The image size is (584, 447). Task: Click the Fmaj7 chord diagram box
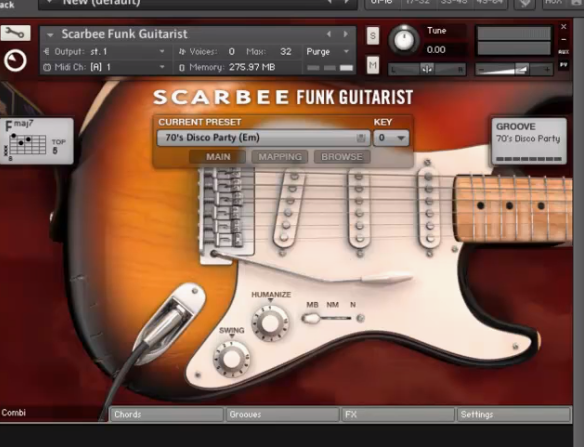36,141
